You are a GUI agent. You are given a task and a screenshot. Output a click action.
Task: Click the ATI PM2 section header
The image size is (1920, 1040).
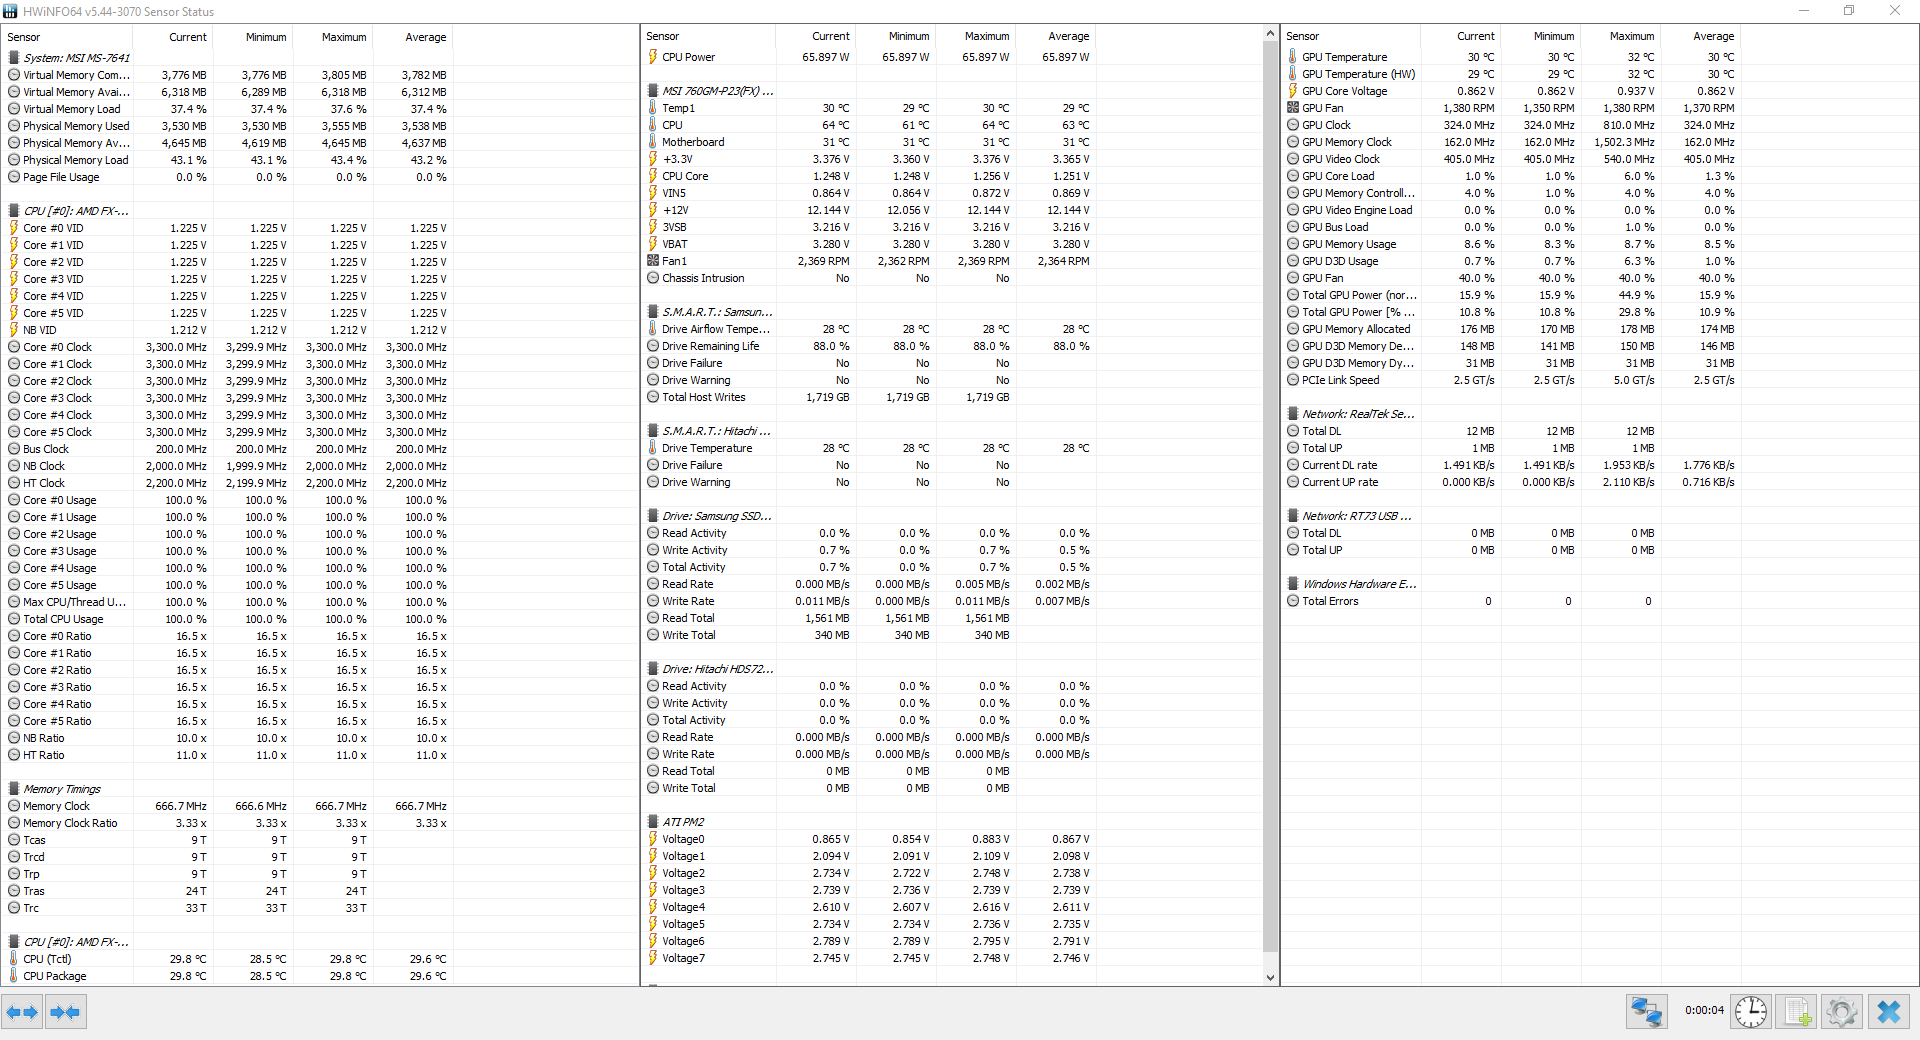tap(683, 822)
